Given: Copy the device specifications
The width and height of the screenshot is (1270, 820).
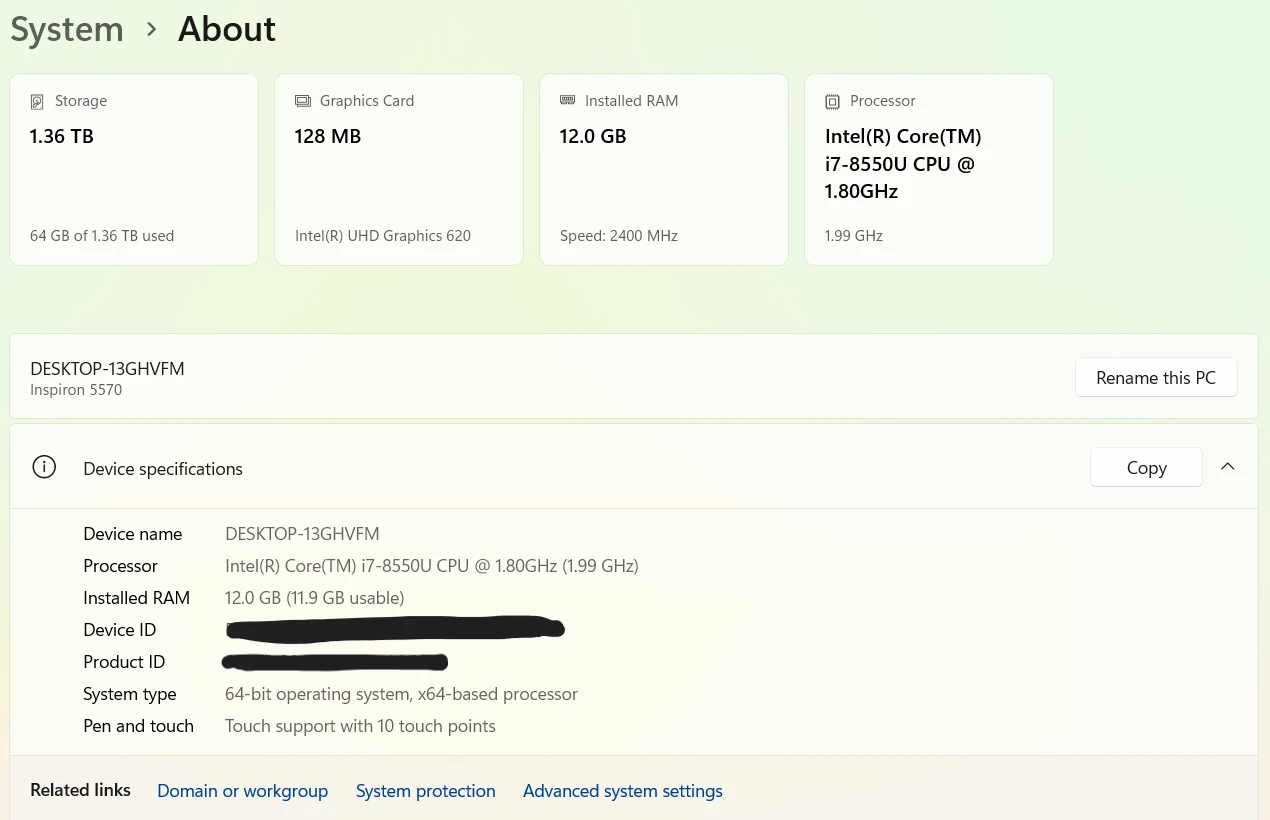Looking at the screenshot, I should click(x=1146, y=467).
